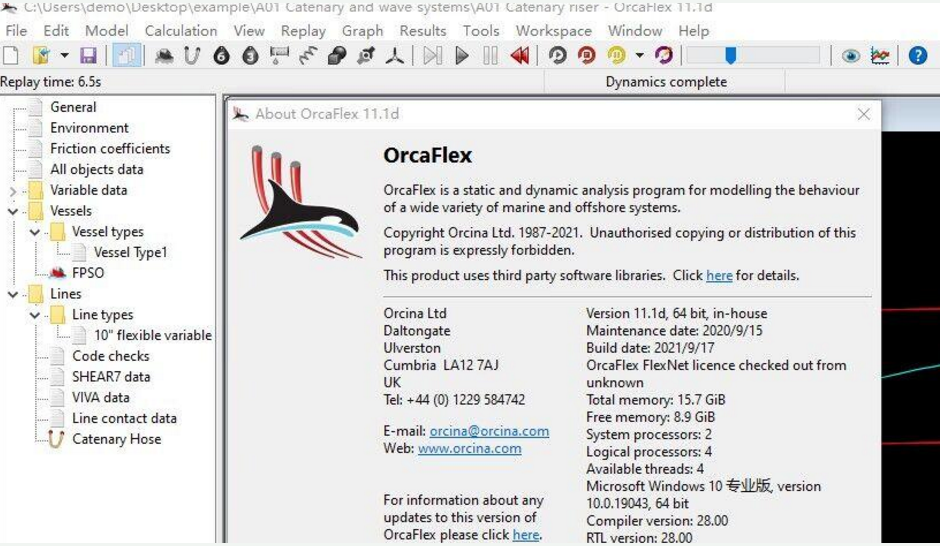
Task: Start replay with black circular icon
Action: click(558, 56)
